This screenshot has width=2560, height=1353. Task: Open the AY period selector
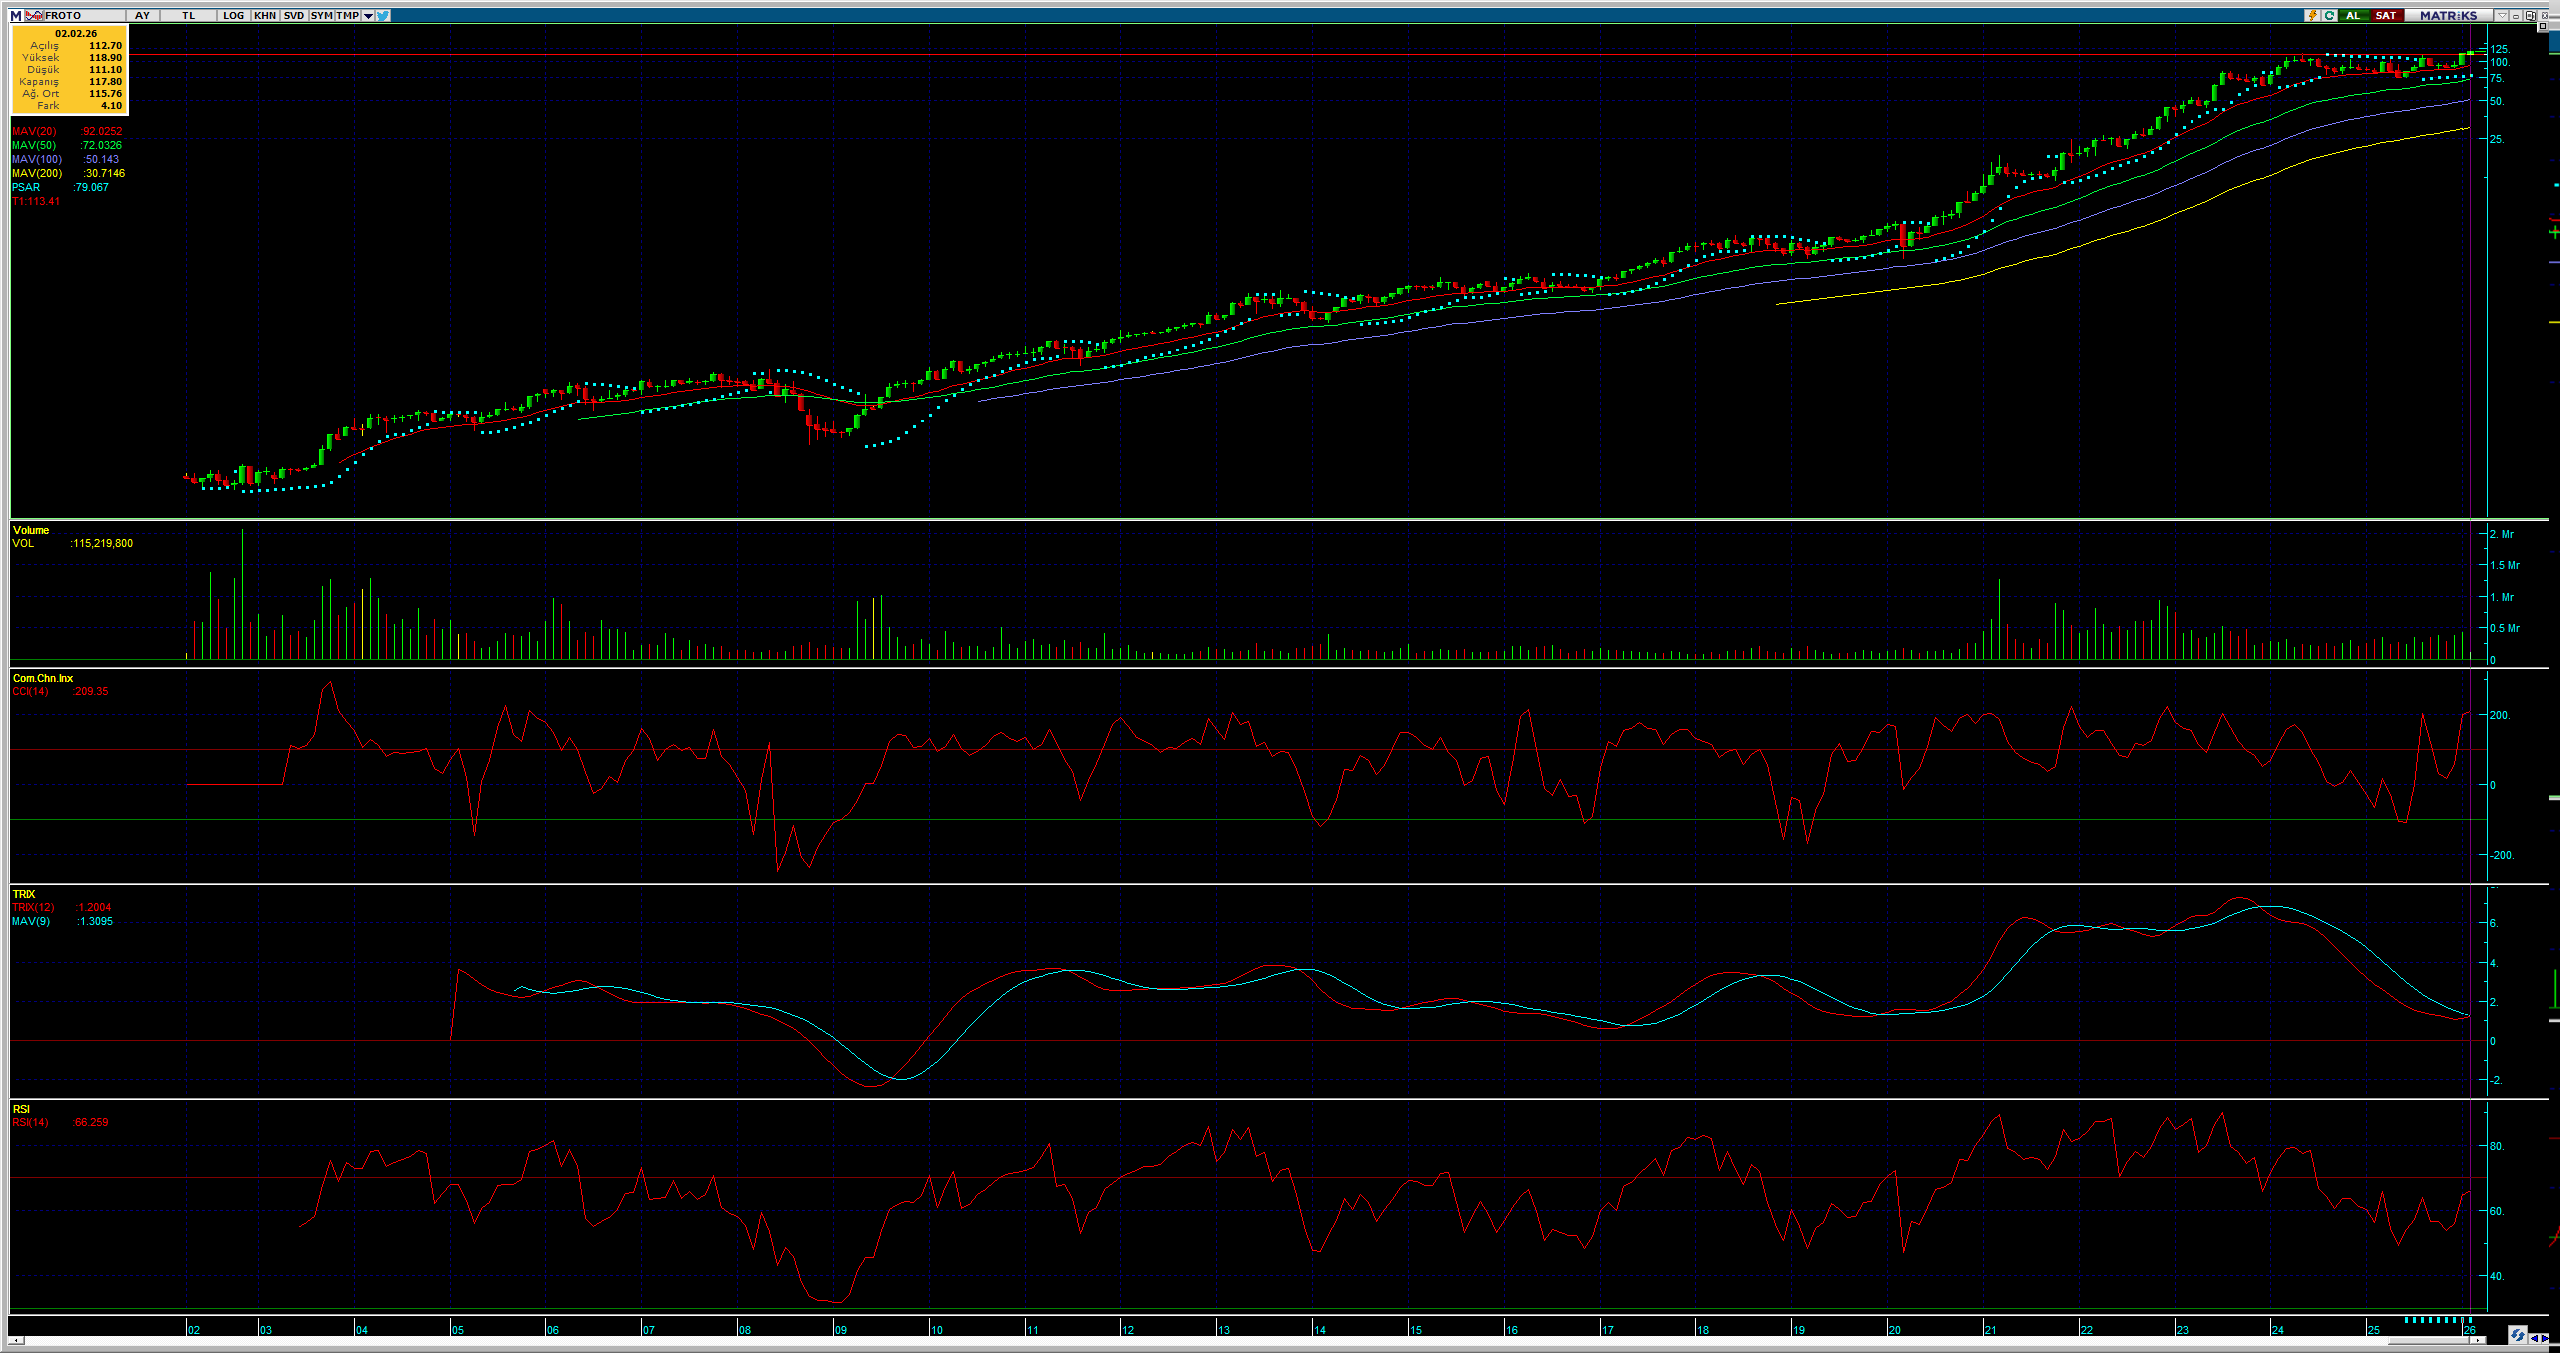(142, 15)
